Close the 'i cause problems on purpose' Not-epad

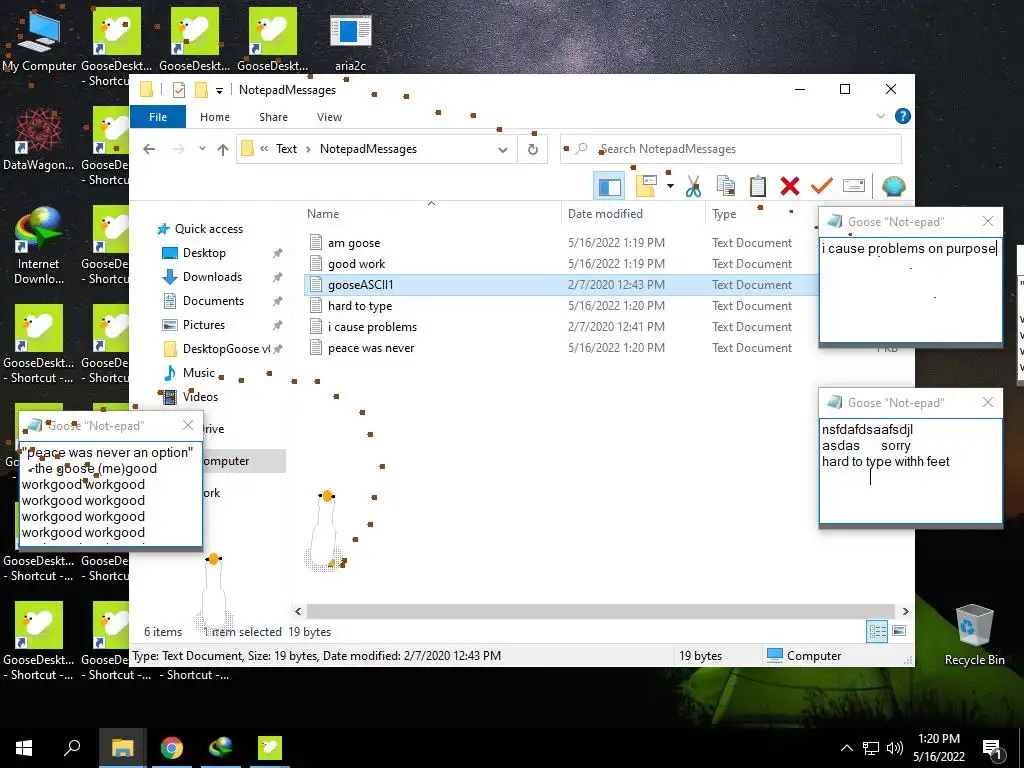[988, 221]
